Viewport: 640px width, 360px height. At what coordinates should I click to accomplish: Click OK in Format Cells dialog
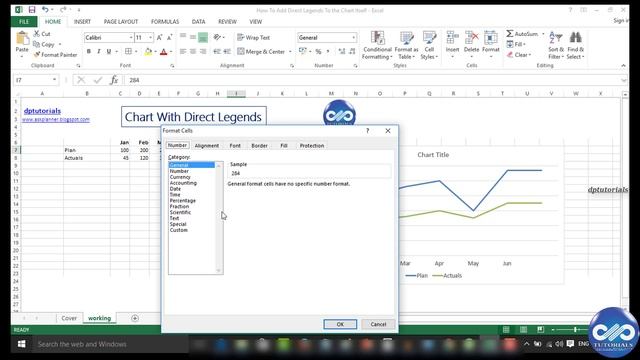tap(340, 324)
